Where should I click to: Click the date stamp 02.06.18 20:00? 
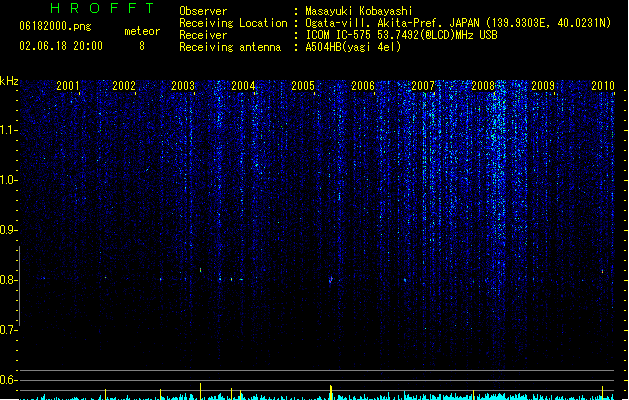coord(61,46)
